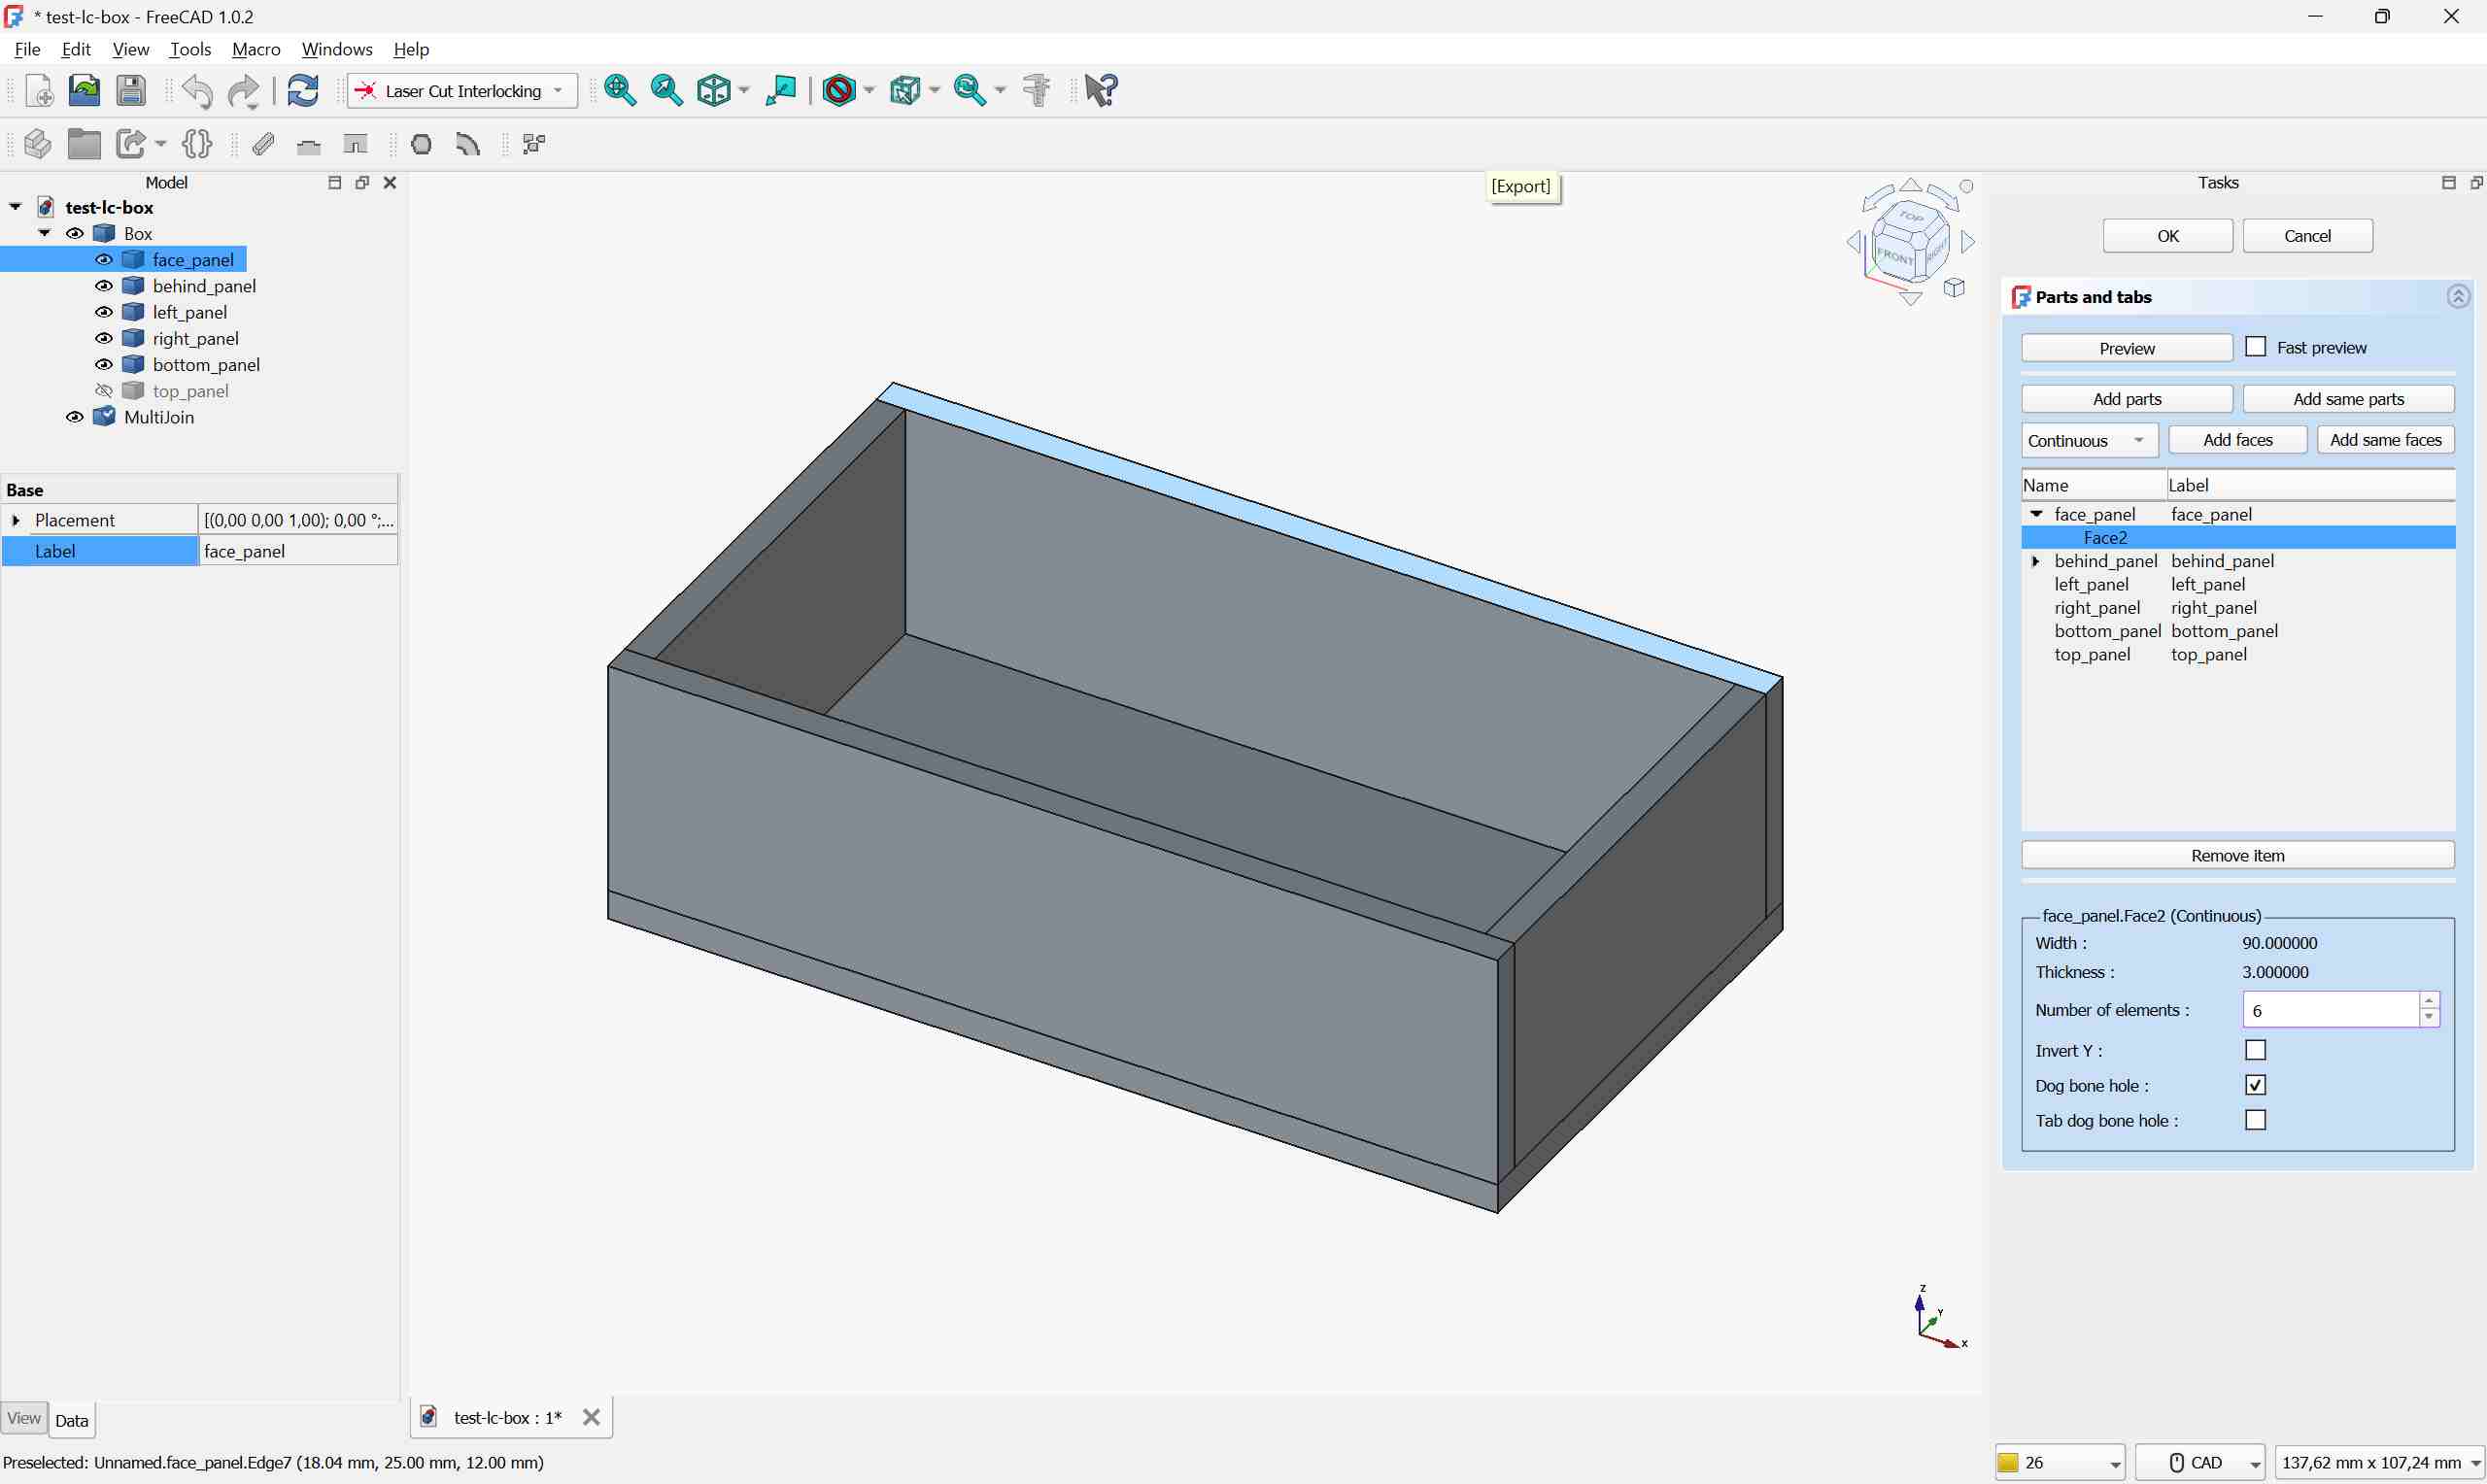Image resolution: width=2487 pixels, height=1484 pixels.
Task: Toggle visibility of top_panel in the tree
Action: click(x=103, y=390)
